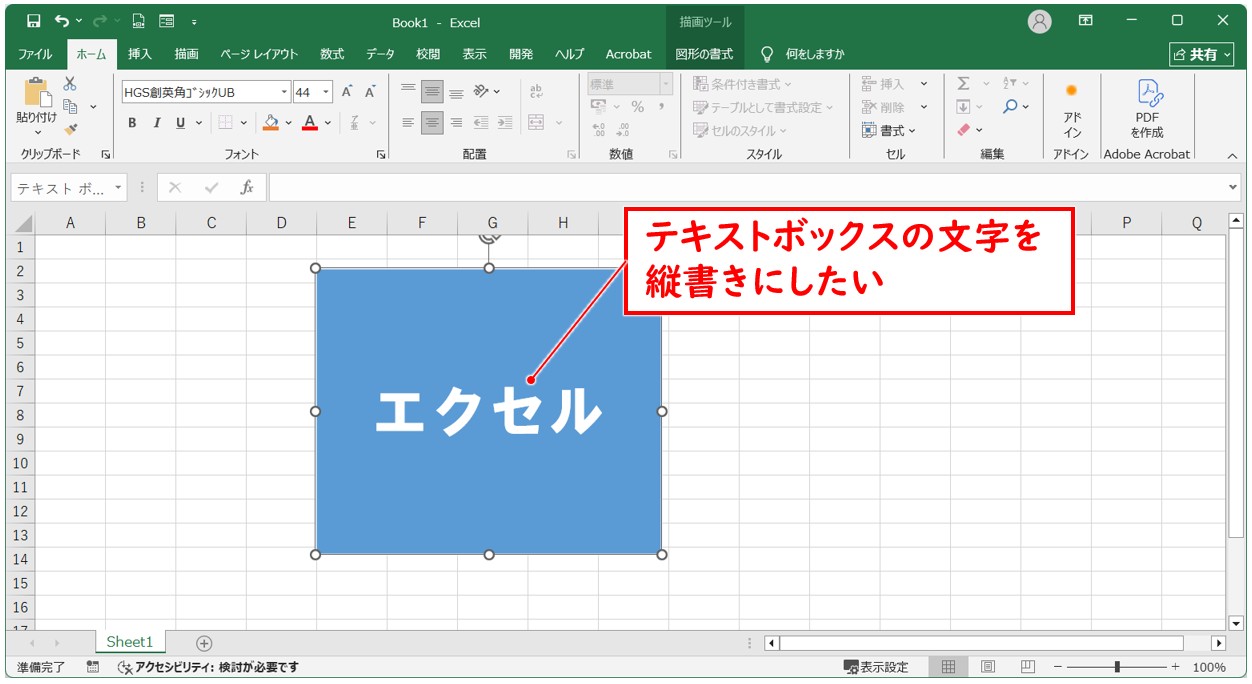Viewport: 1252px width, 684px height.
Task: Open font name dropdown
Action: (x=285, y=92)
